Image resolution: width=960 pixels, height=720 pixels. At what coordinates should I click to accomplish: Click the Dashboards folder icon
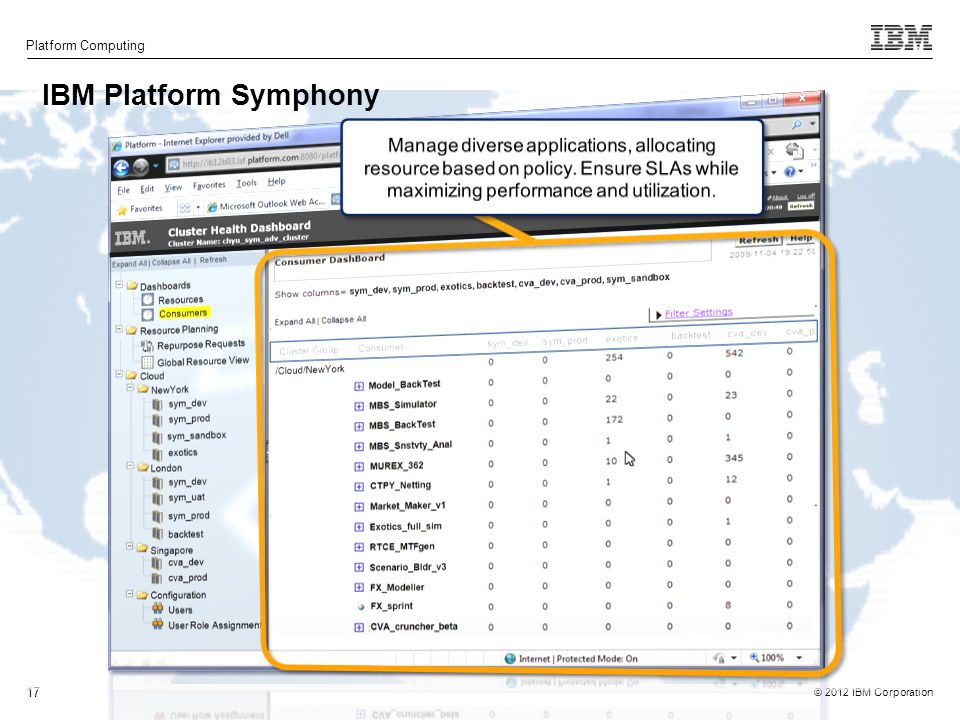click(x=132, y=285)
